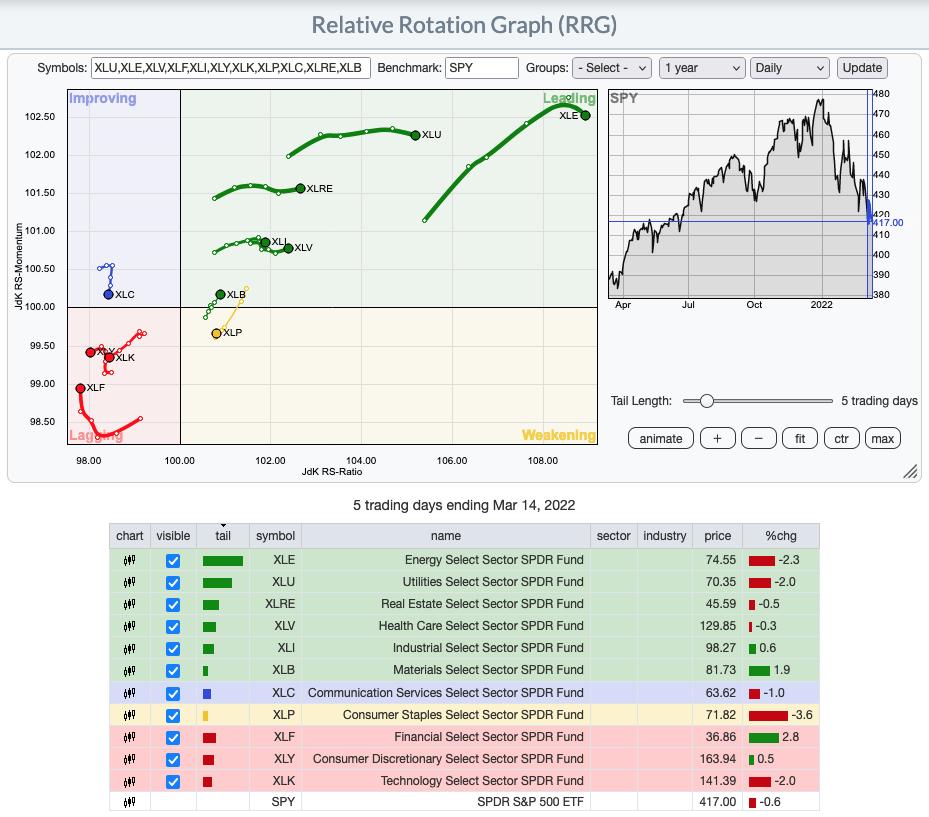Select the XLU tail color bar
Image resolution: width=929 pixels, height=817 pixels.
tap(217, 582)
